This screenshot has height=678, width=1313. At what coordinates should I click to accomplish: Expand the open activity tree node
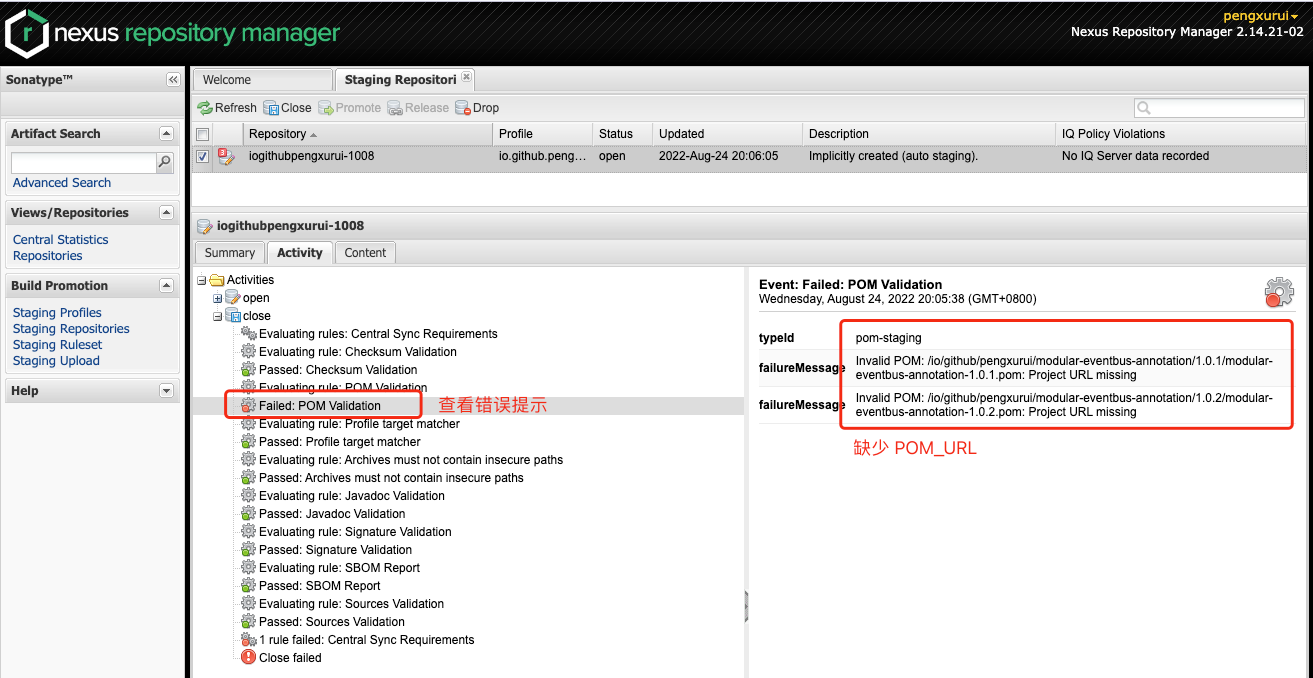coord(218,298)
